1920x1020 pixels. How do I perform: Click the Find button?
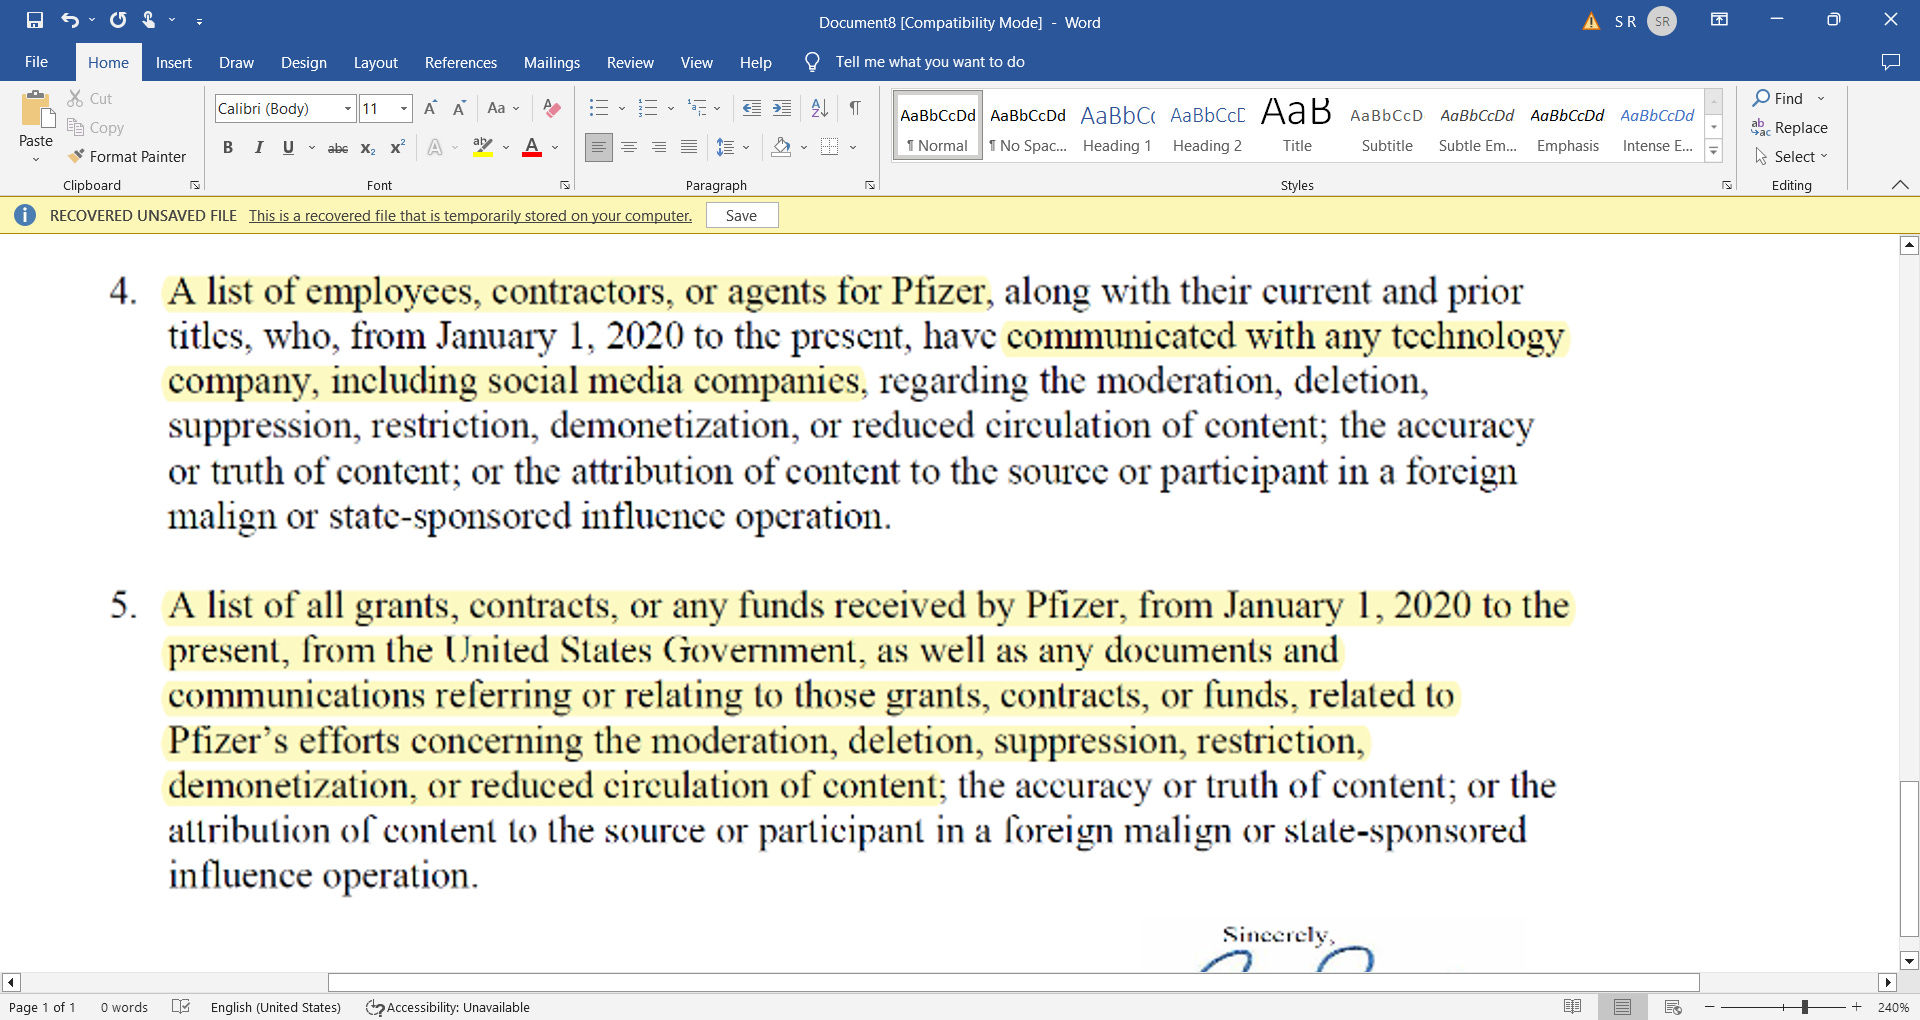[1778, 98]
